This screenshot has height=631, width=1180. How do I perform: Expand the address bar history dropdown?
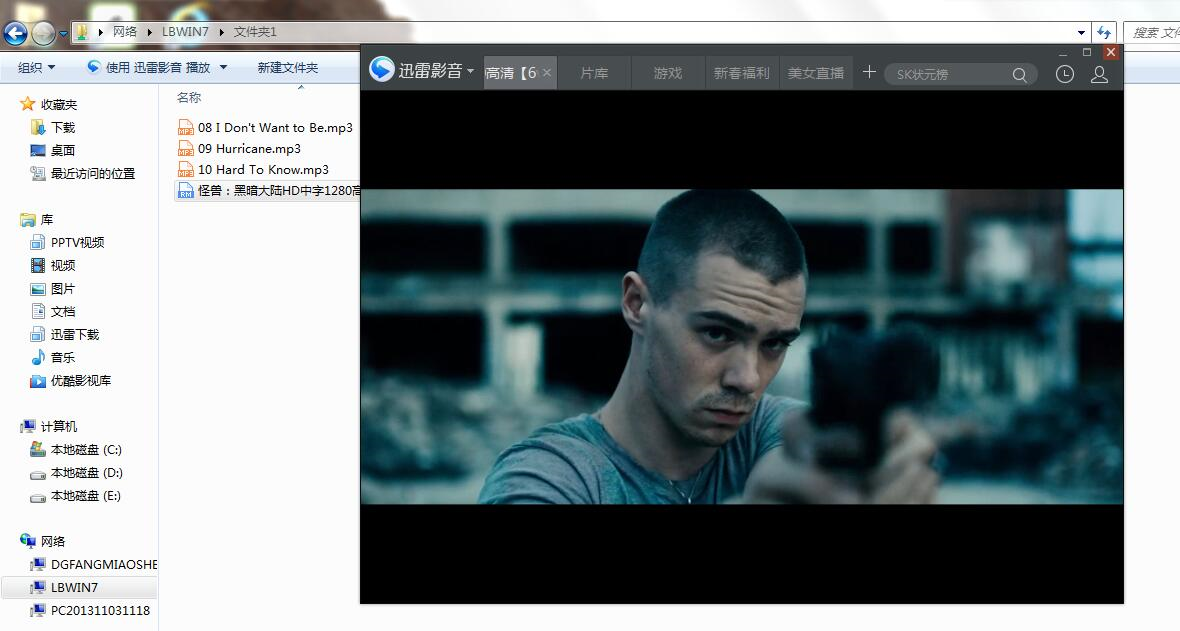[1081, 33]
